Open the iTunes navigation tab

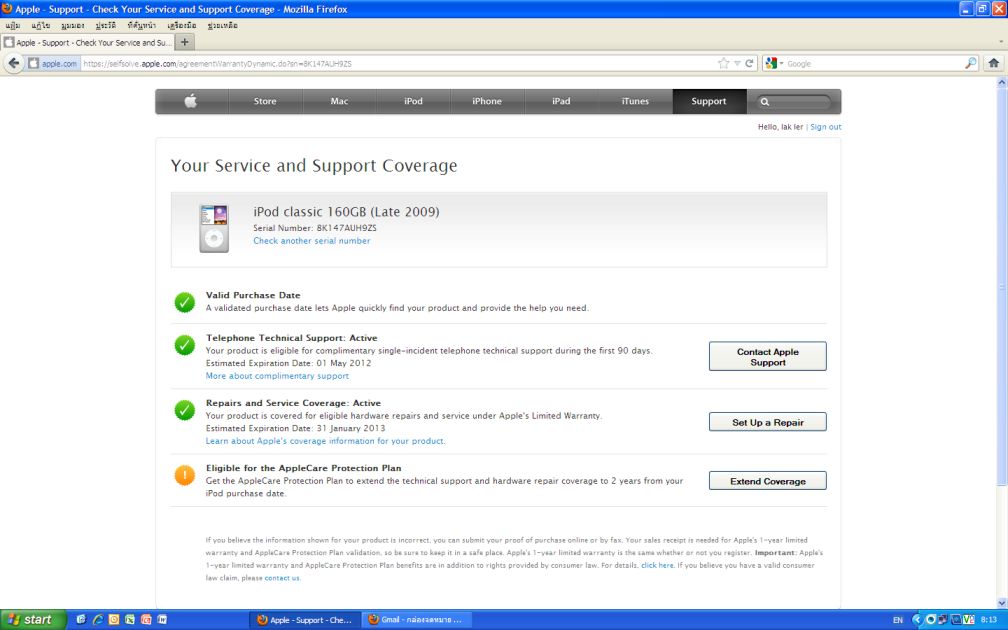(635, 101)
